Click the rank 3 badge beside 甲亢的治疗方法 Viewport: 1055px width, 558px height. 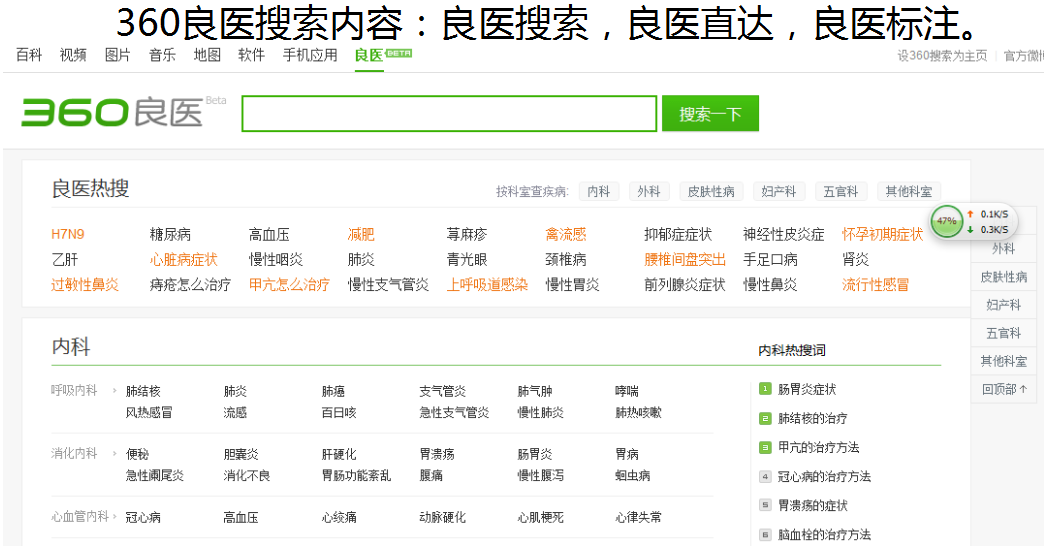764,447
